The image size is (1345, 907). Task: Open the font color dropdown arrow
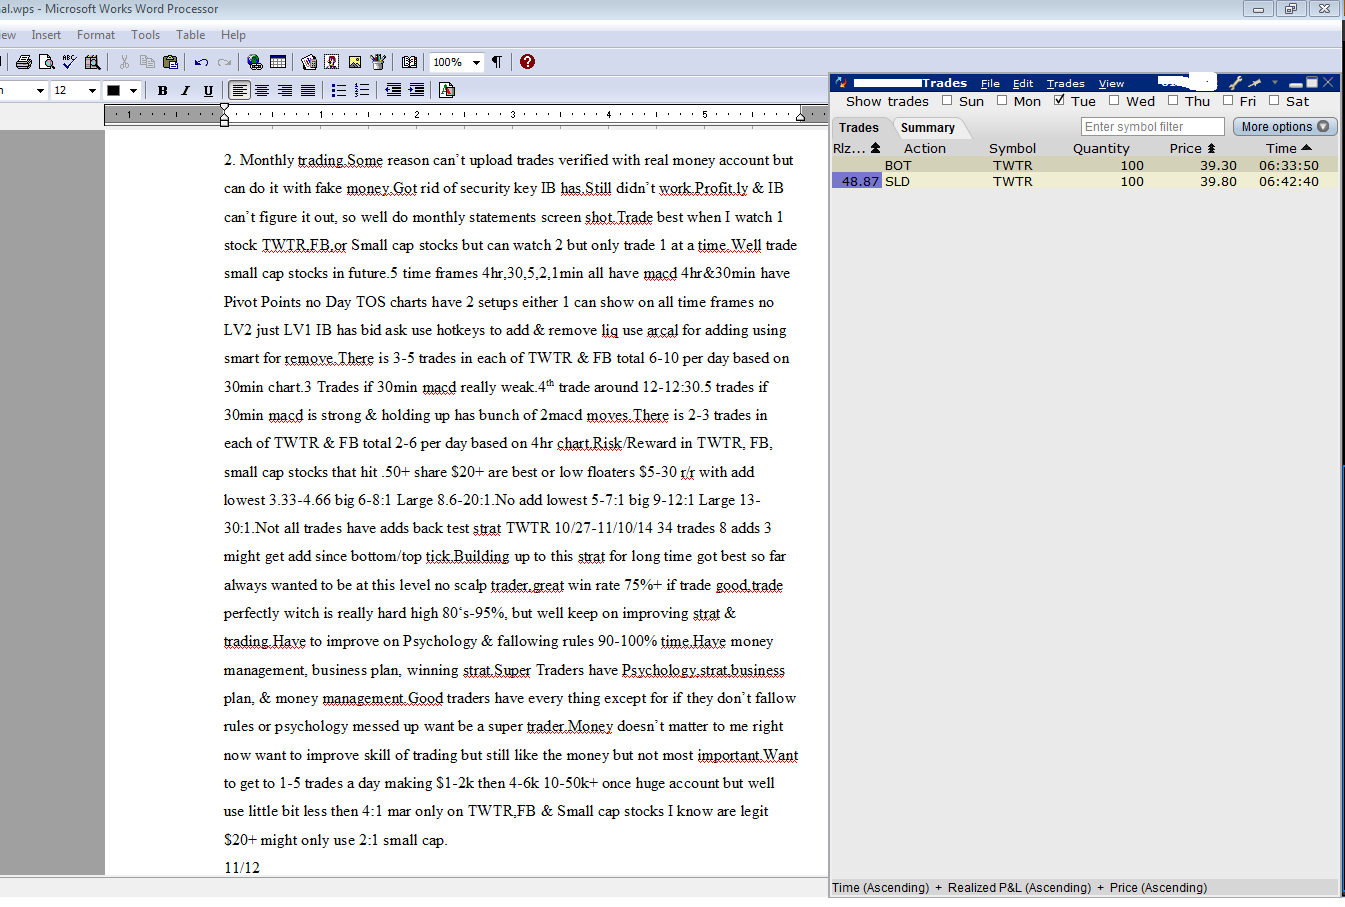133,90
